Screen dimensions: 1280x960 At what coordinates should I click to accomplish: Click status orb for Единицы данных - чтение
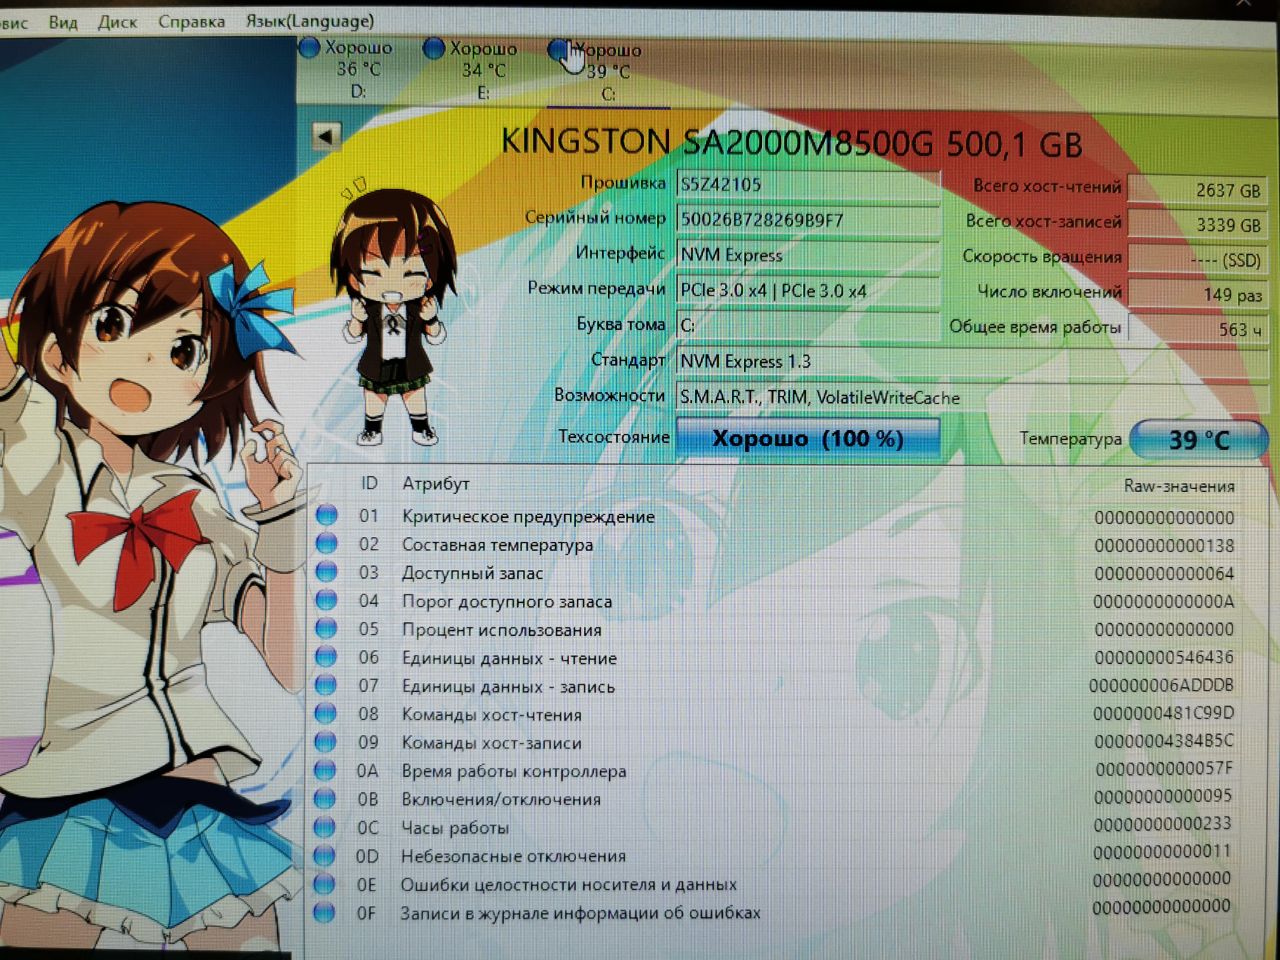coord(326,657)
